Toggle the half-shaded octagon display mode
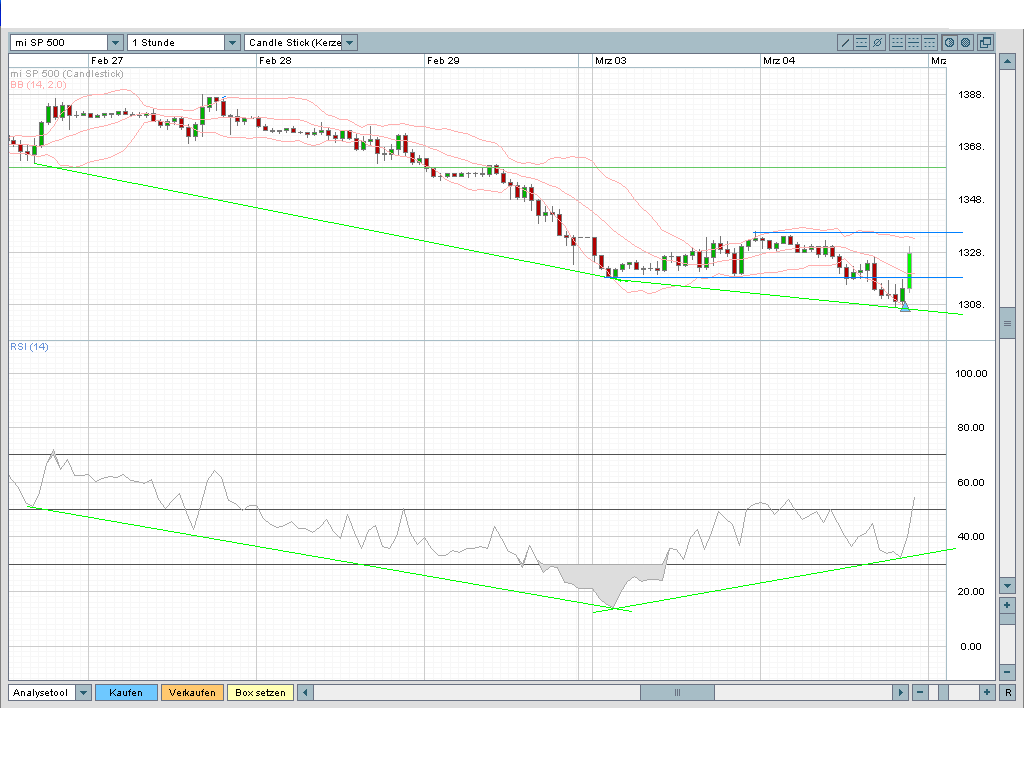The height and width of the screenshot is (768, 1024). tap(950, 42)
